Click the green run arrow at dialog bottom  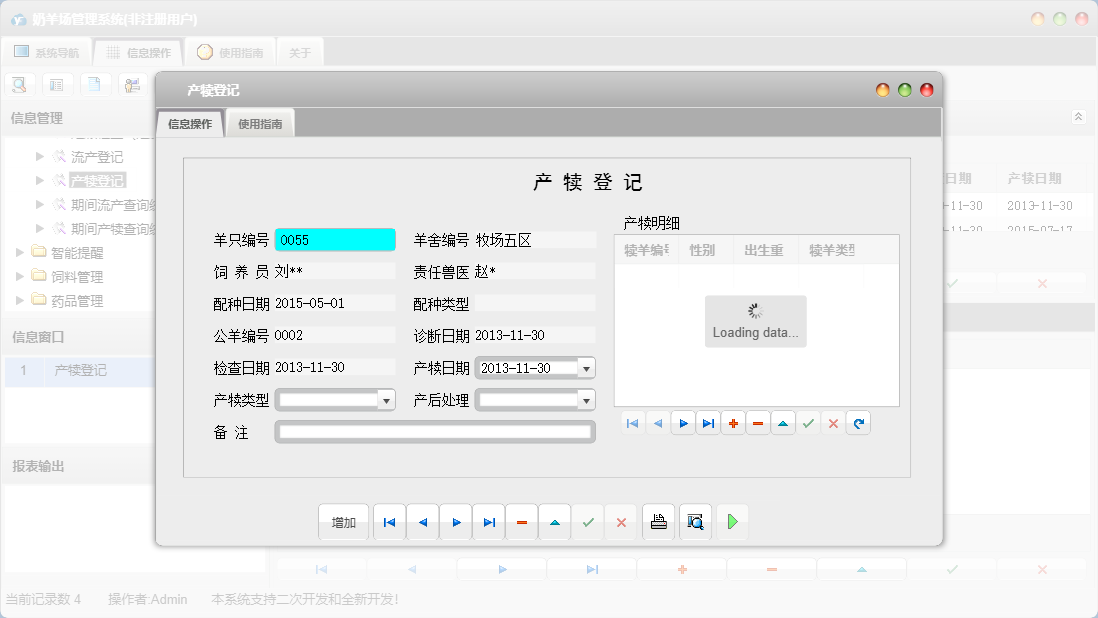732,521
